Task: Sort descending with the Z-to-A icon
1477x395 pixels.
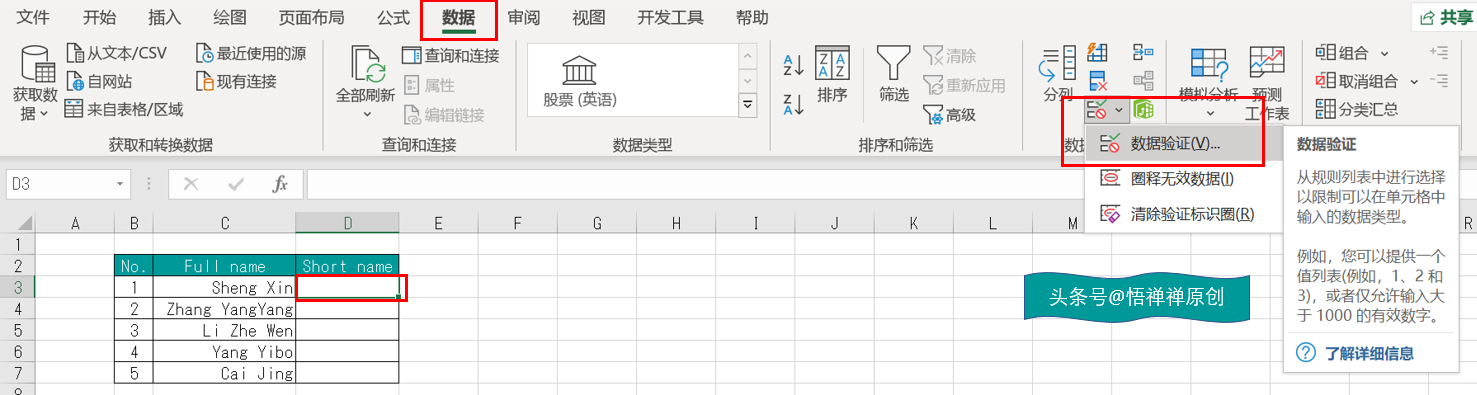Action: point(793,104)
